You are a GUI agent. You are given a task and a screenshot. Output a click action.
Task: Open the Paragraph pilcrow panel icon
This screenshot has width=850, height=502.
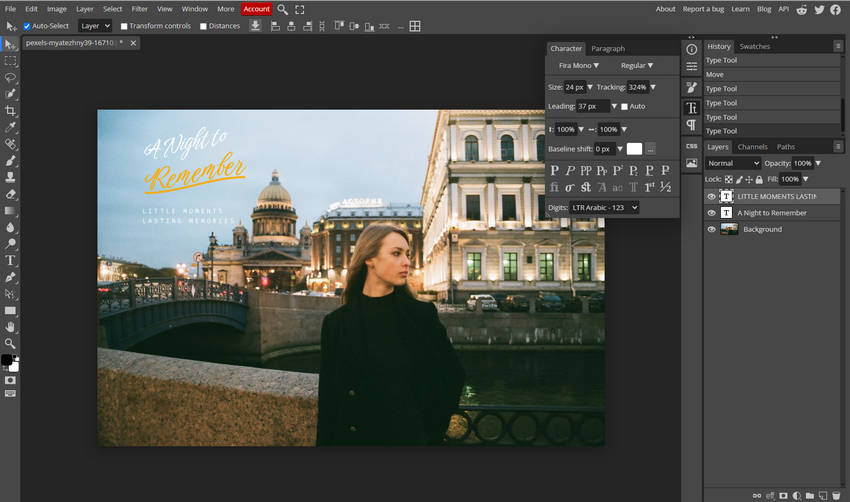[x=692, y=125]
